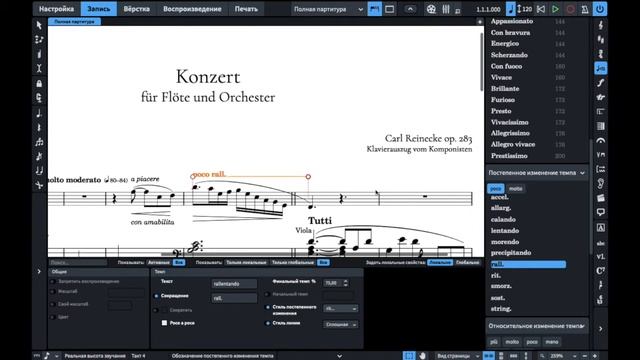The width and height of the screenshot is (640, 360).
Task: Click the meno relative tempo button
Action: [x=552, y=342]
